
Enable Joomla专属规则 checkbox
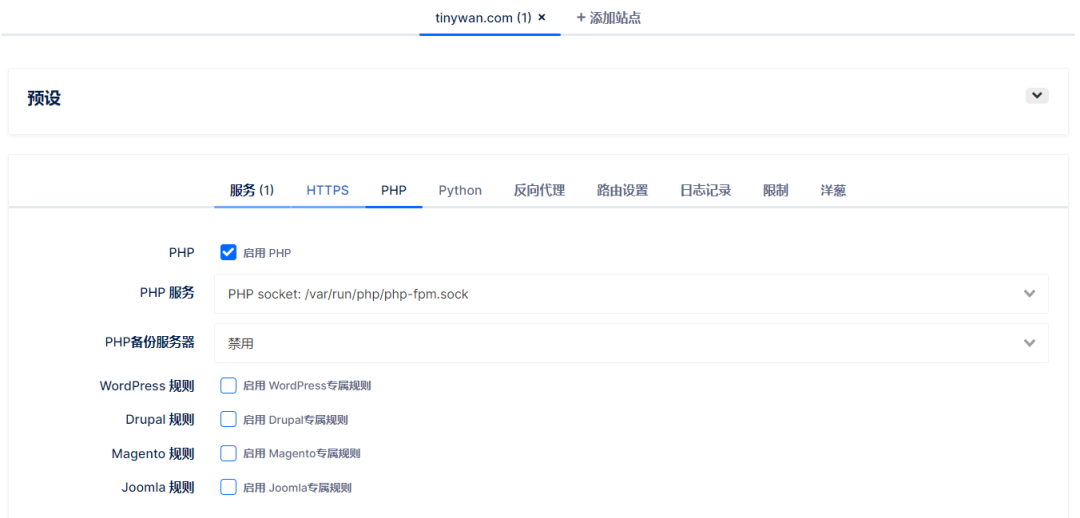click(228, 487)
